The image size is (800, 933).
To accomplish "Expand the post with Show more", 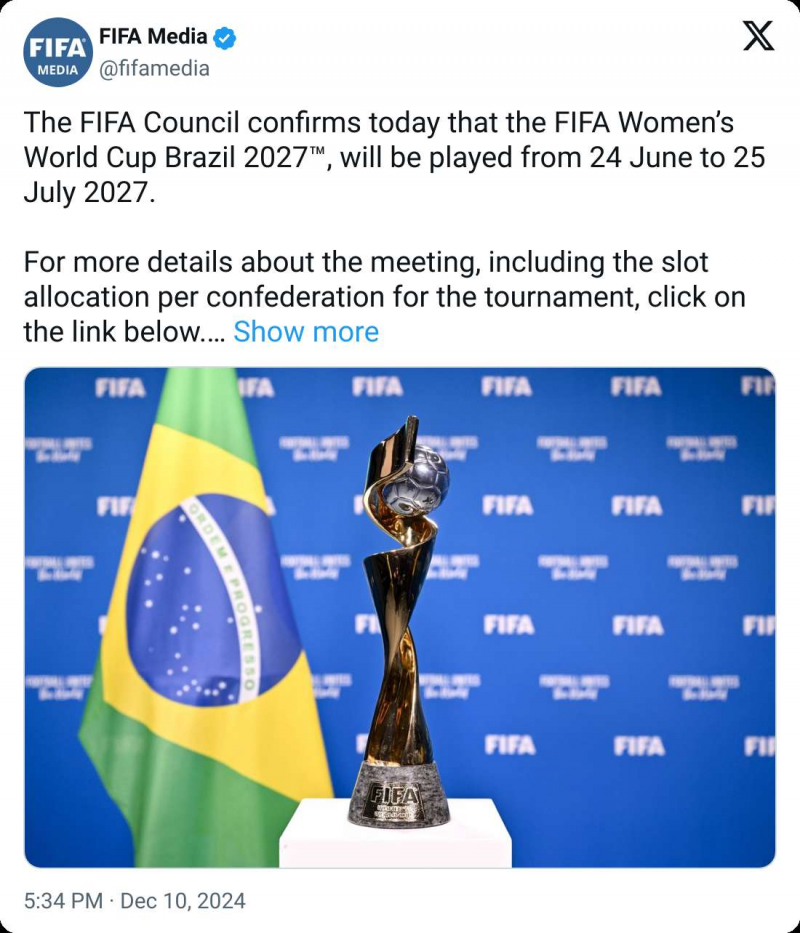I will (x=306, y=332).
